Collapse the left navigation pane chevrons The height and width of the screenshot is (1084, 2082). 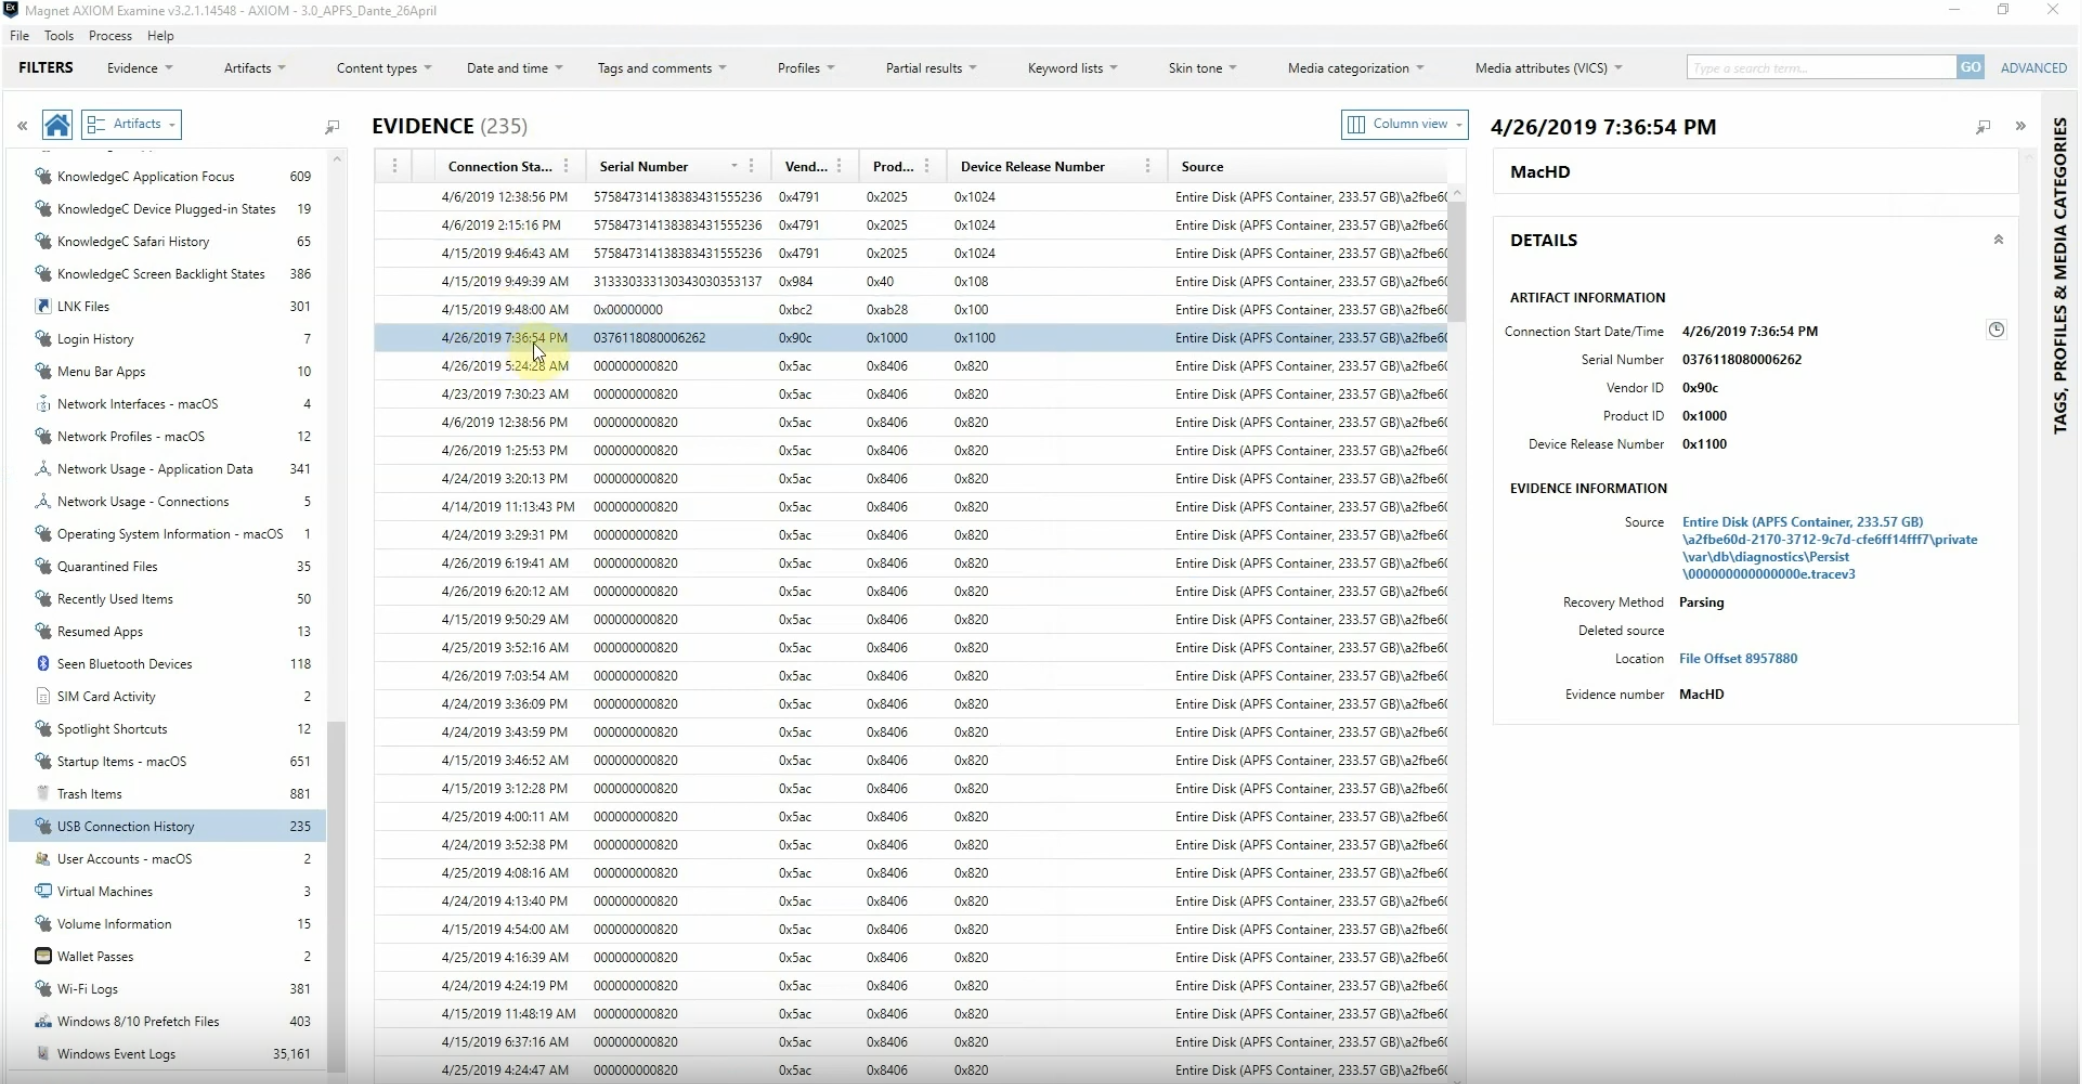22,126
